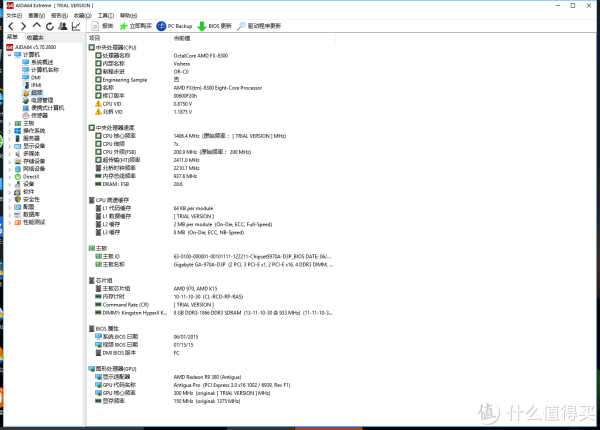Select the 存储设备 tree node
This screenshot has width=600, height=430.
pyautogui.click(x=30, y=161)
